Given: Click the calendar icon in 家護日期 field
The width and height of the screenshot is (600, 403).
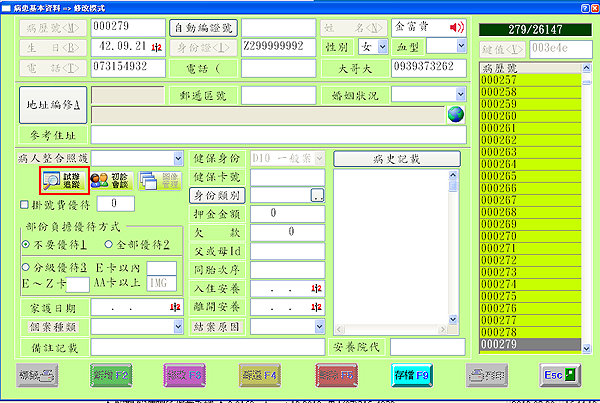Looking at the screenshot, I should coord(177,307).
